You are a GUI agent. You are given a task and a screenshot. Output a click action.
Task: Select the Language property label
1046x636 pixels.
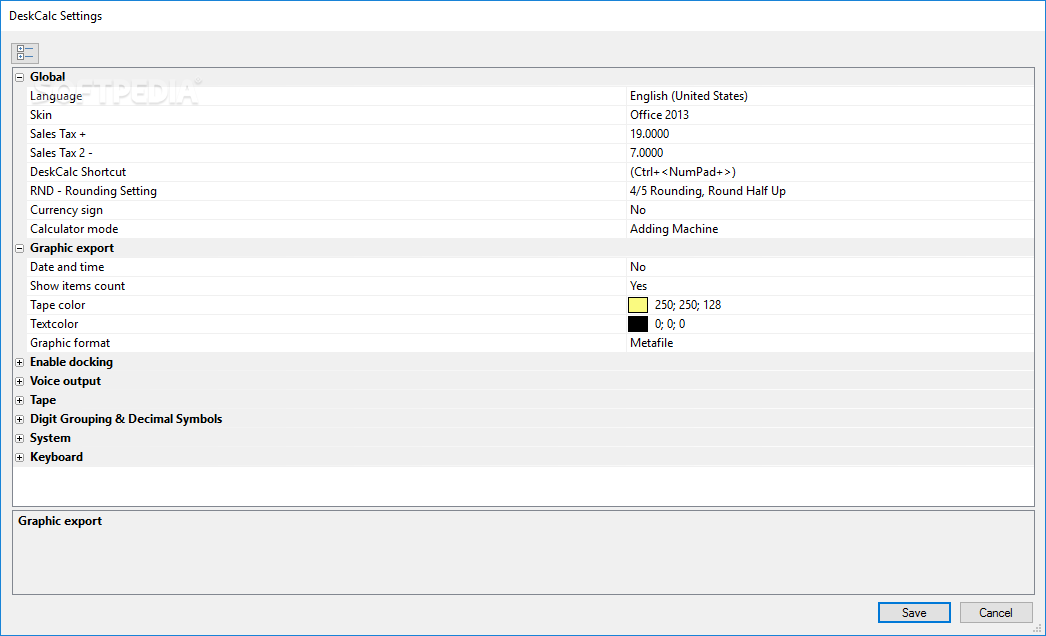56,96
